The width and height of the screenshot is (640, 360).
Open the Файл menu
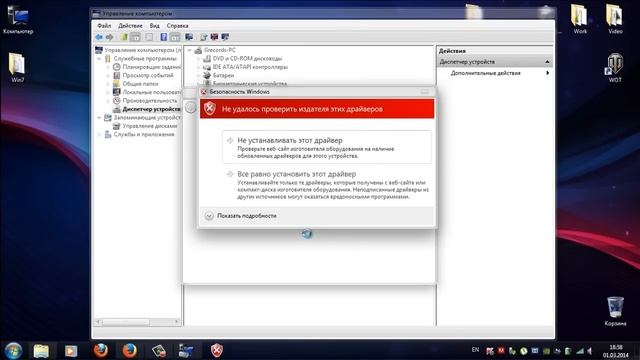point(104,26)
